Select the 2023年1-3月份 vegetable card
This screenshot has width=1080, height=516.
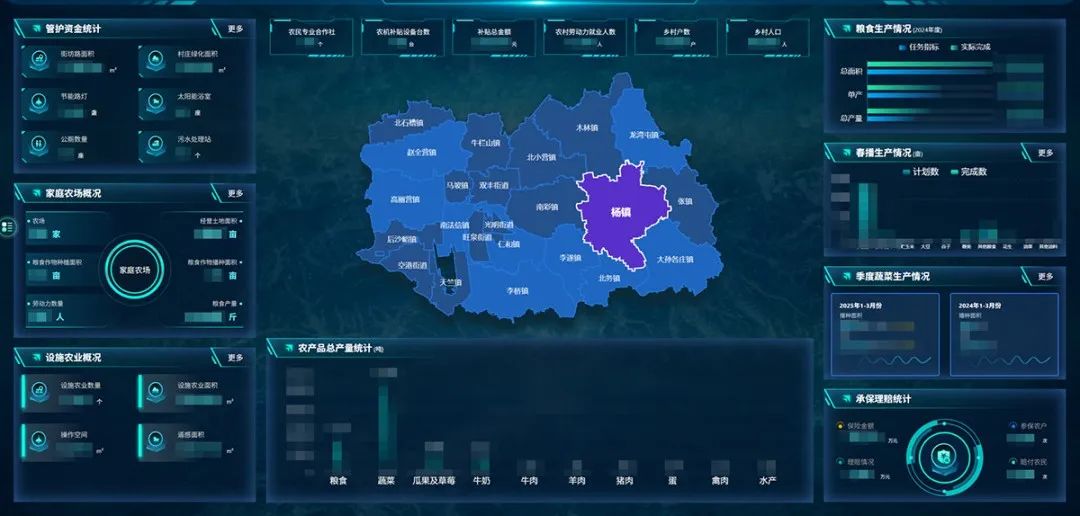[885, 334]
